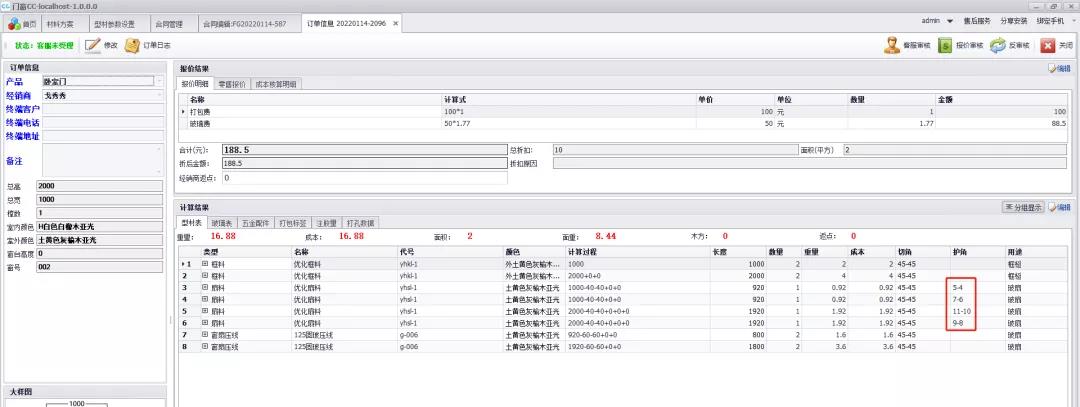The image size is (1080, 407).
Task: Expand row 7 窗扇压线 tree node
Action: coord(205,335)
